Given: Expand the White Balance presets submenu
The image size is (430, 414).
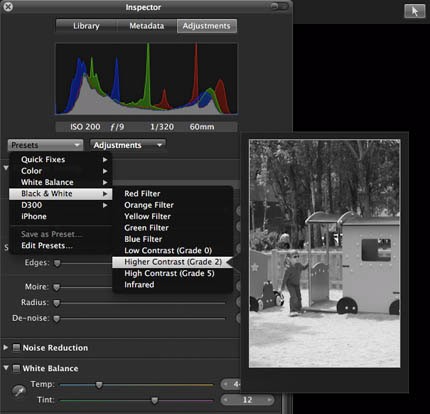Looking at the screenshot, I should 61,182.
